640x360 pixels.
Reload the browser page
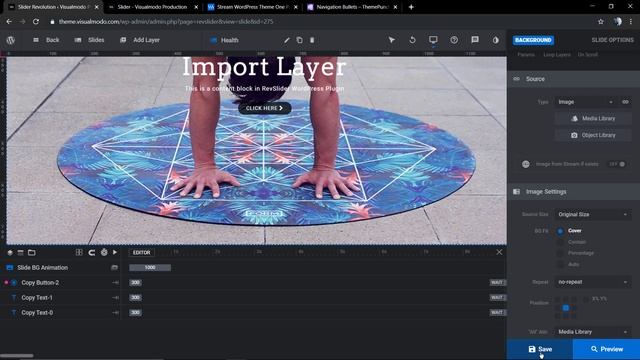click(36, 22)
